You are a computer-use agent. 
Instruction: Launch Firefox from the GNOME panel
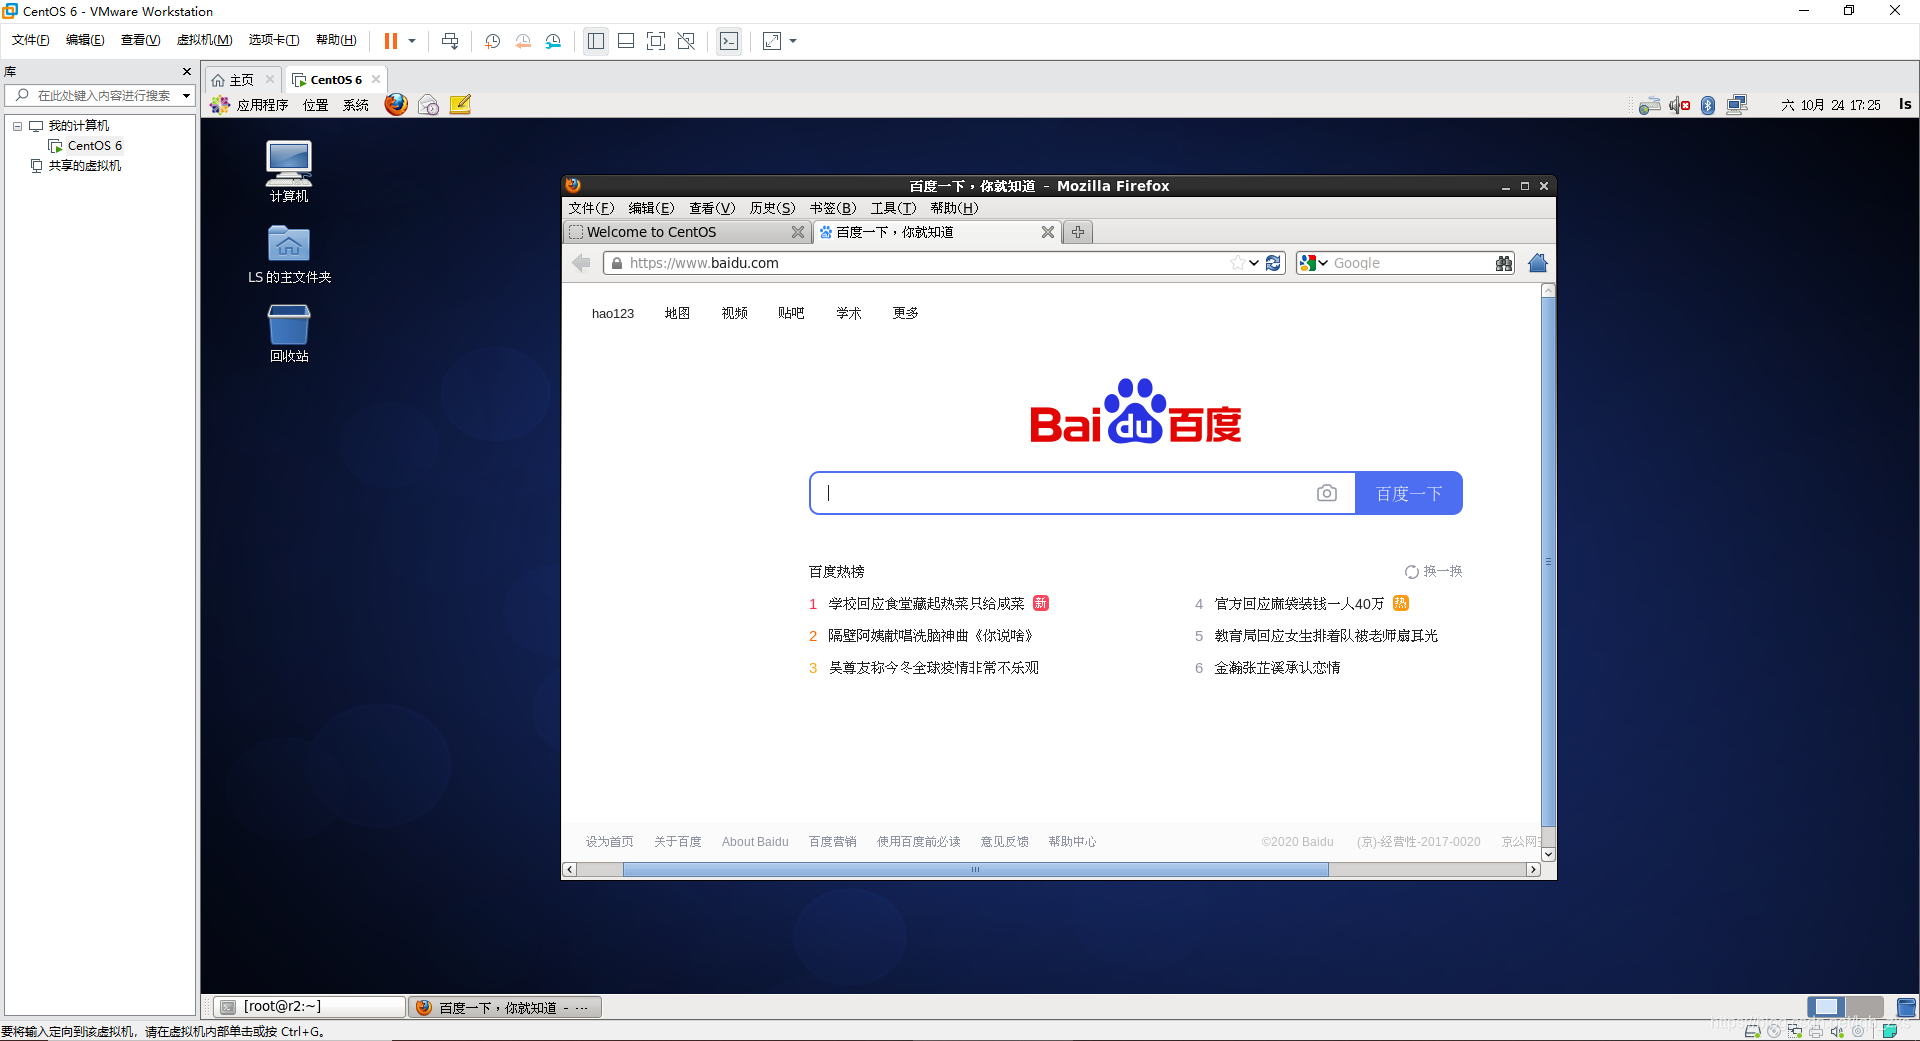point(396,104)
